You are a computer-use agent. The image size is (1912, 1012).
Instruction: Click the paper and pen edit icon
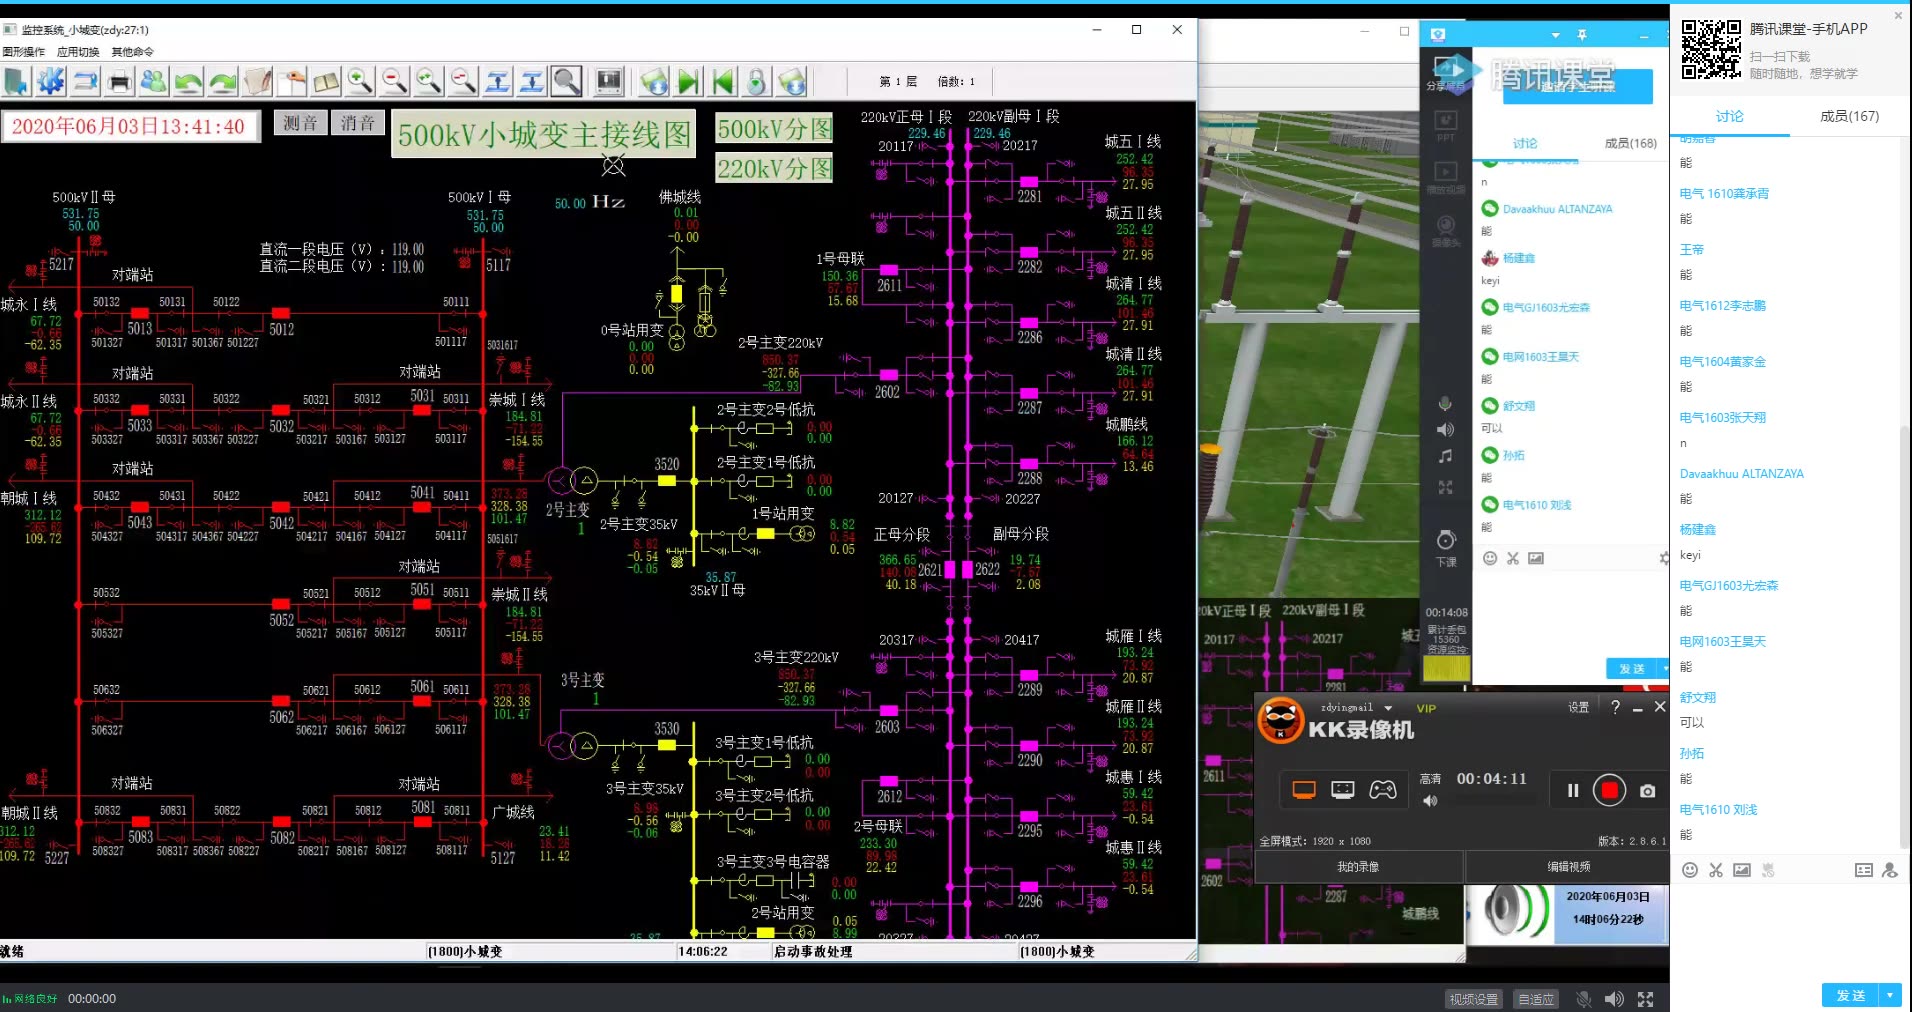coord(257,82)
